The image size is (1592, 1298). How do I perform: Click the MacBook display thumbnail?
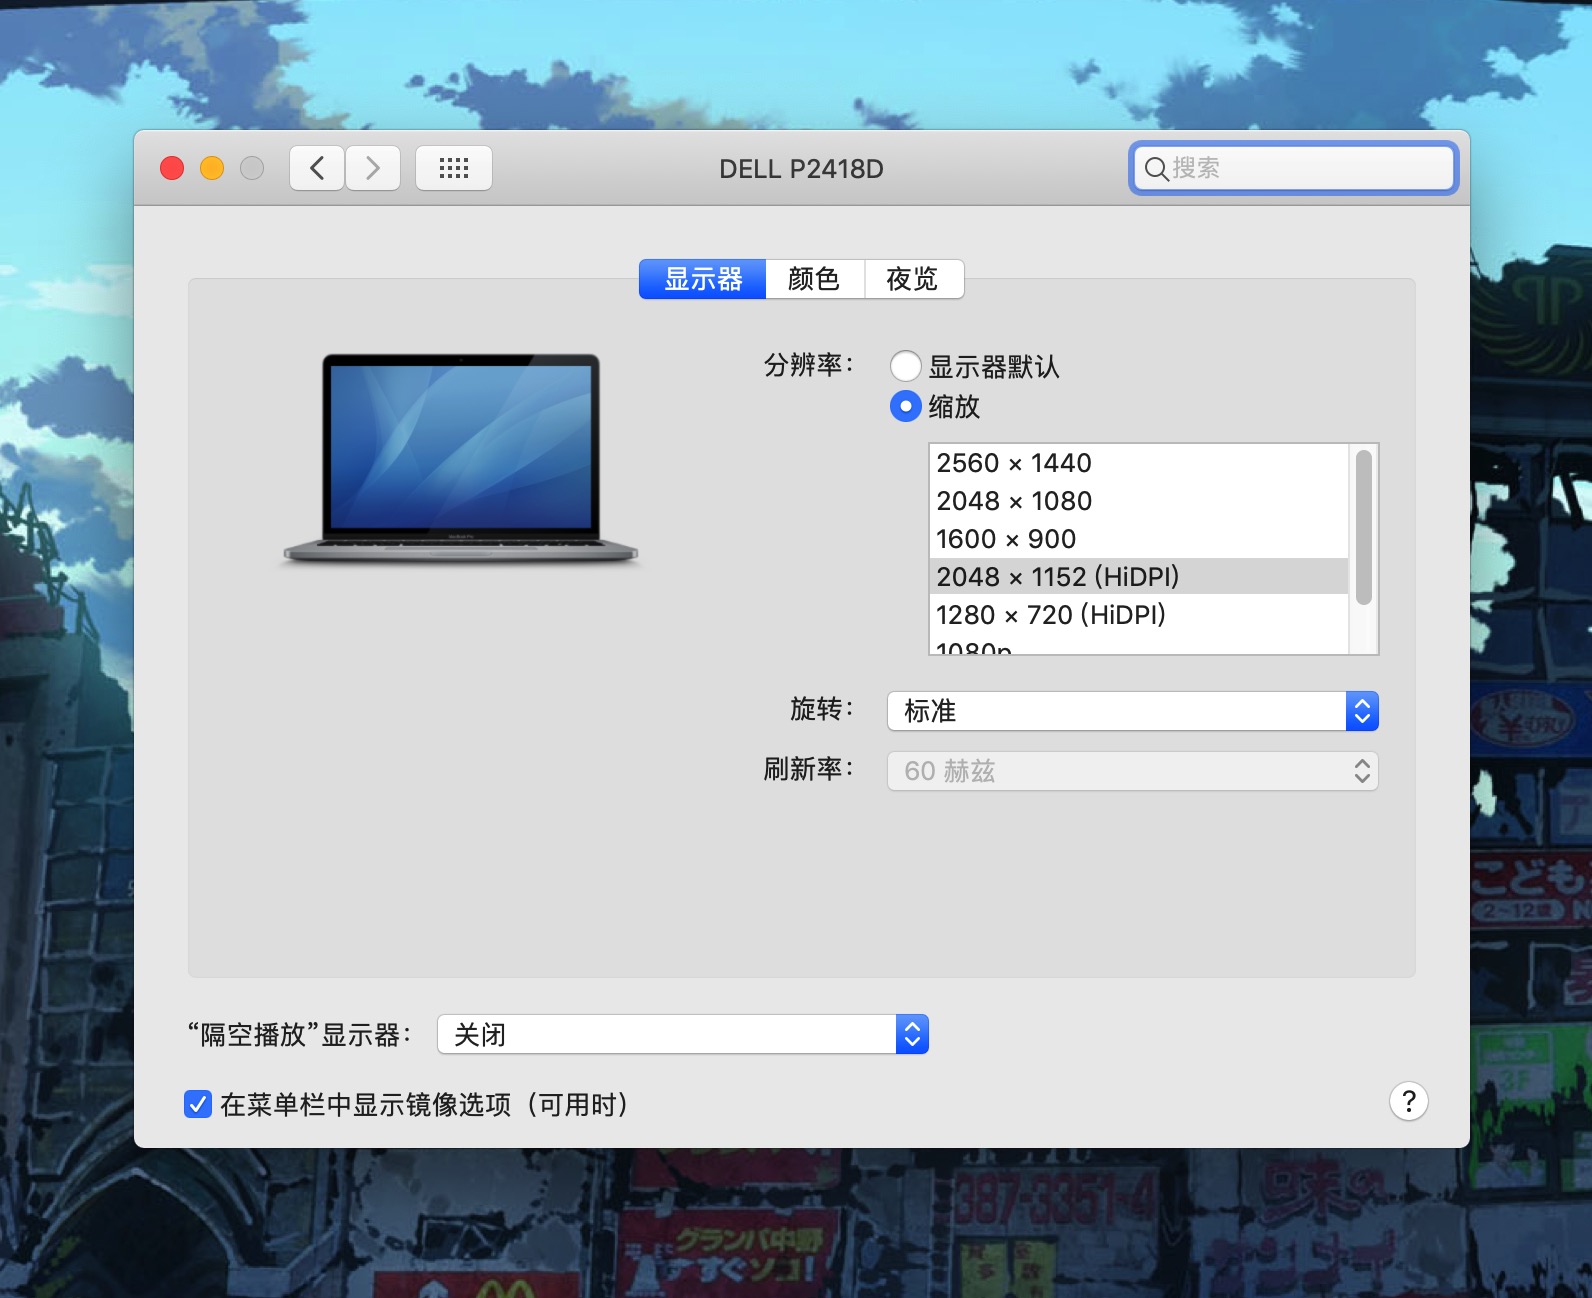click(461, 458)
